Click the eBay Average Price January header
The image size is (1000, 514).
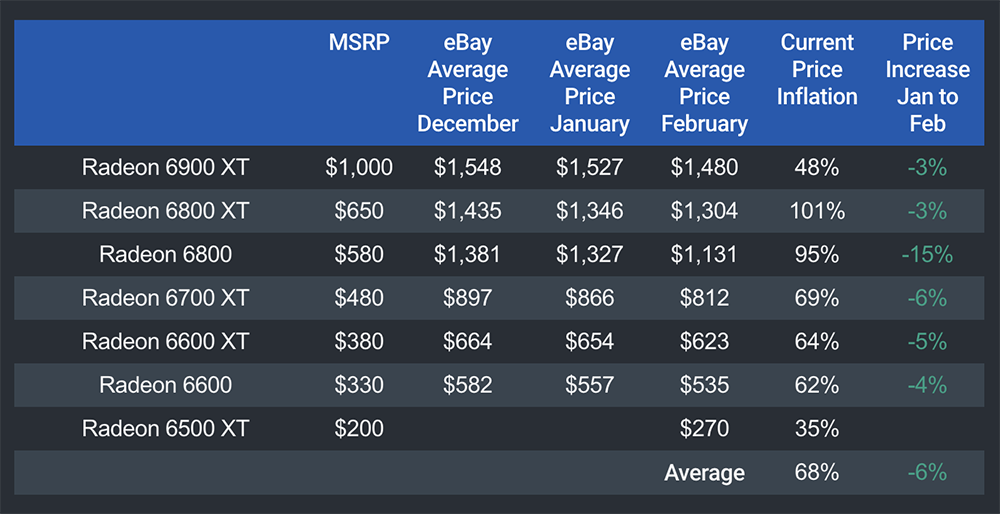590,83
